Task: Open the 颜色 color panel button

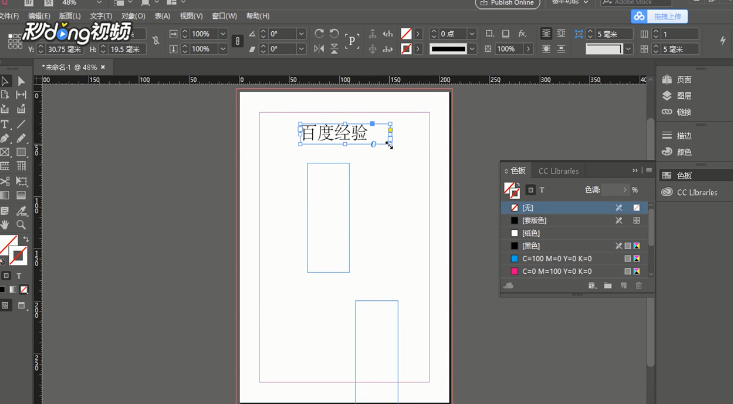Action: tap(677, 152)
